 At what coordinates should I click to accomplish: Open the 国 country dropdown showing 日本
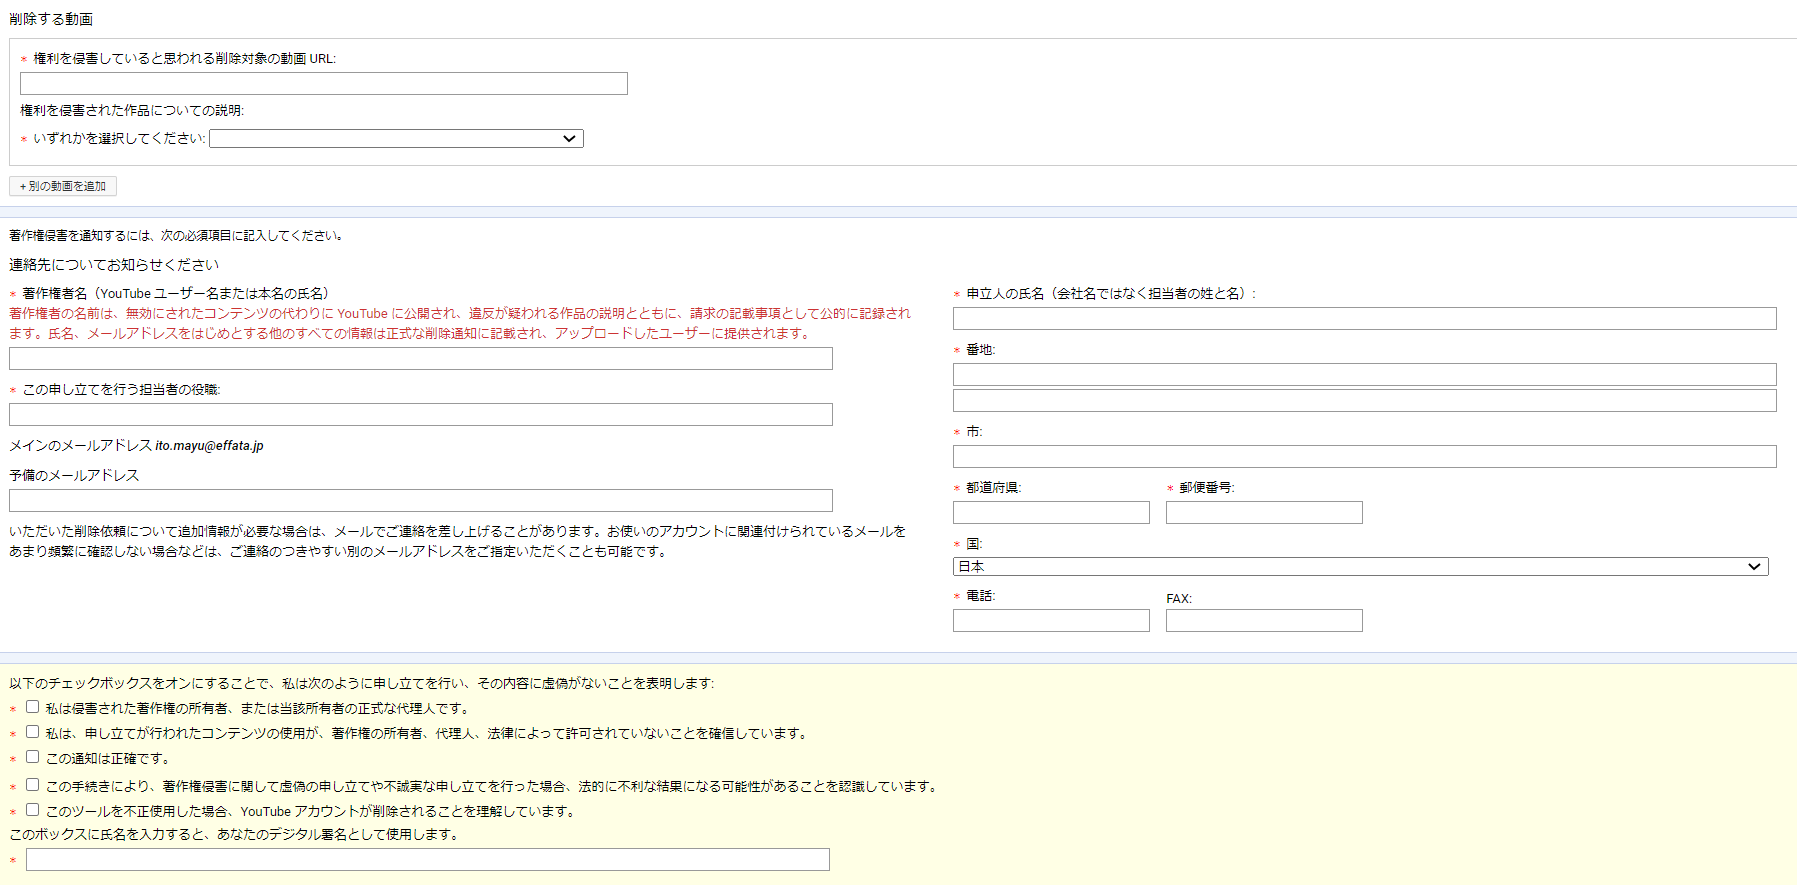click(x=1361, y=566)
